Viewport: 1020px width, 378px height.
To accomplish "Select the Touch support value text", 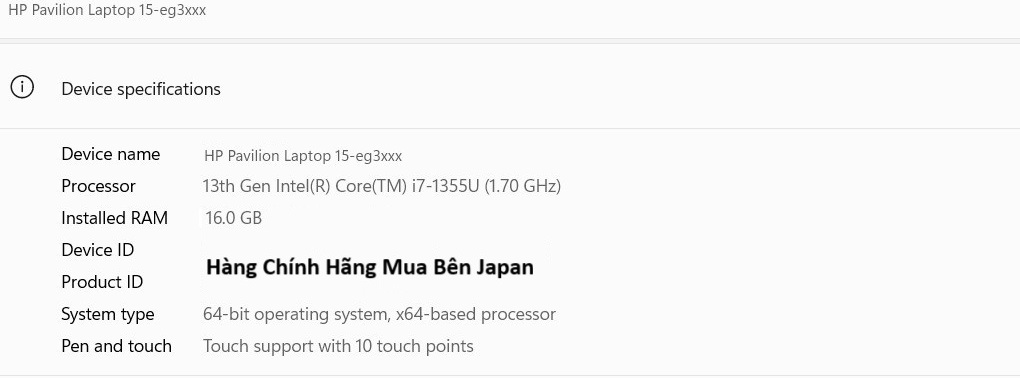I will click(338, 346).
